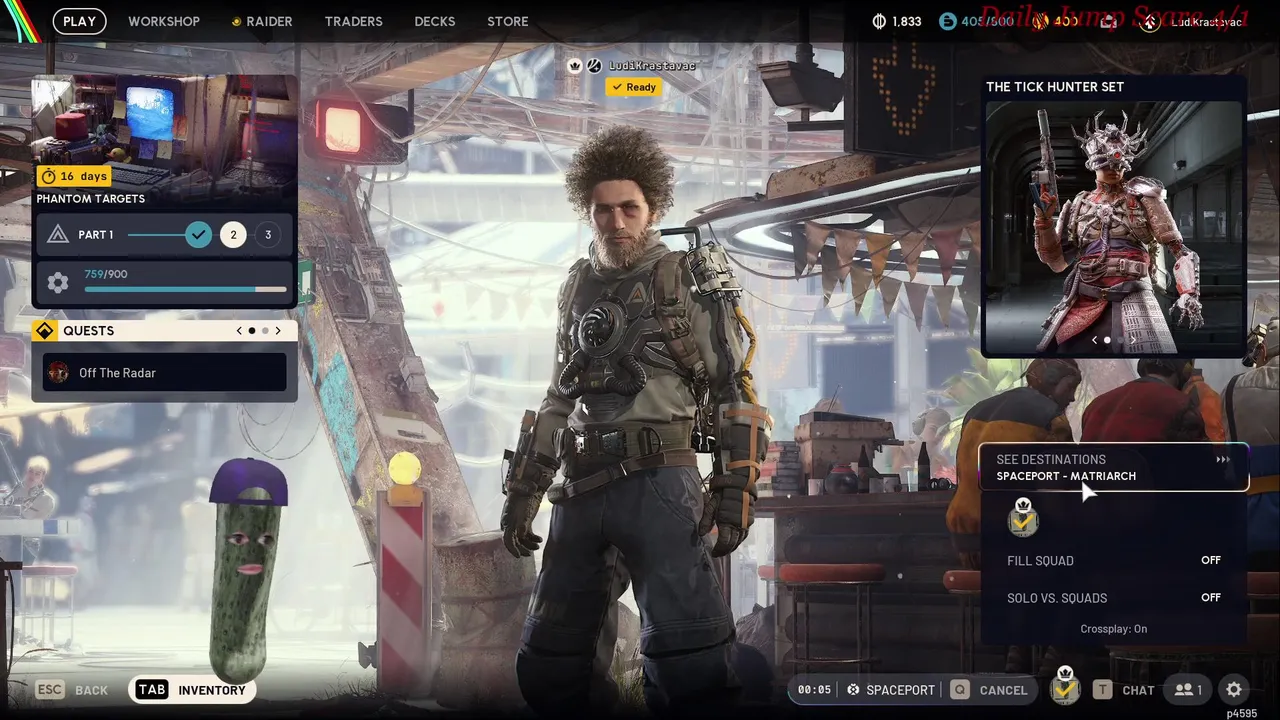The width and height of the screenshot is (1280, 720).
Task: Open the gift box icon in top bar
Action: 1108,21
